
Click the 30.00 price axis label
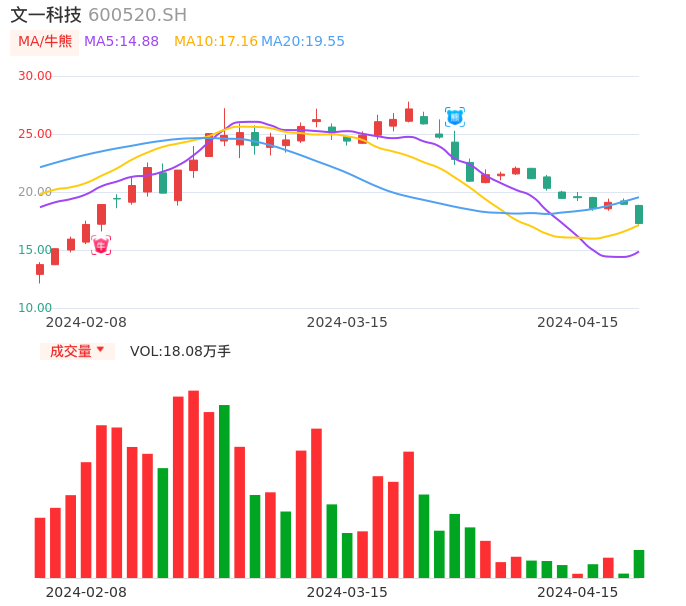pyautogui.click(x=35, y=76)
